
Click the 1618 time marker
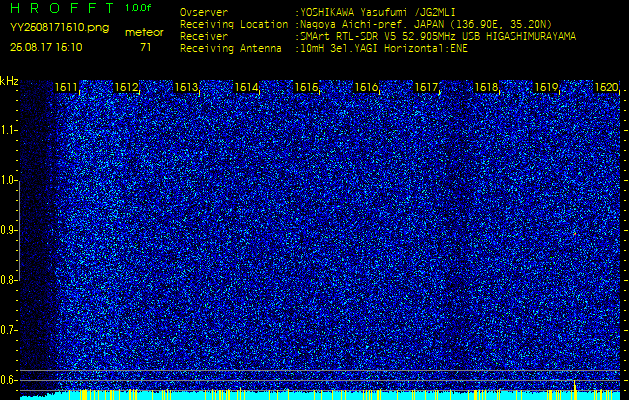point(486,87)
